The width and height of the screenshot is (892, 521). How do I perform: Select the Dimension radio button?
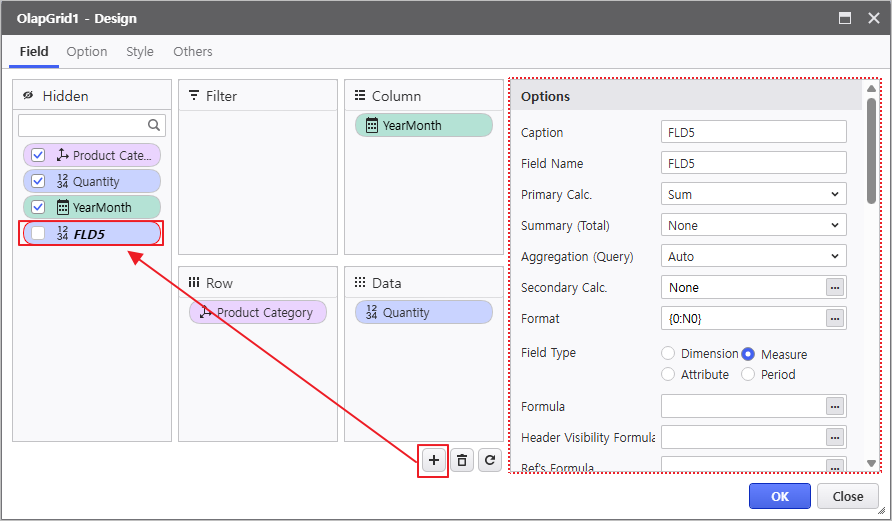[x=668, y=353]
